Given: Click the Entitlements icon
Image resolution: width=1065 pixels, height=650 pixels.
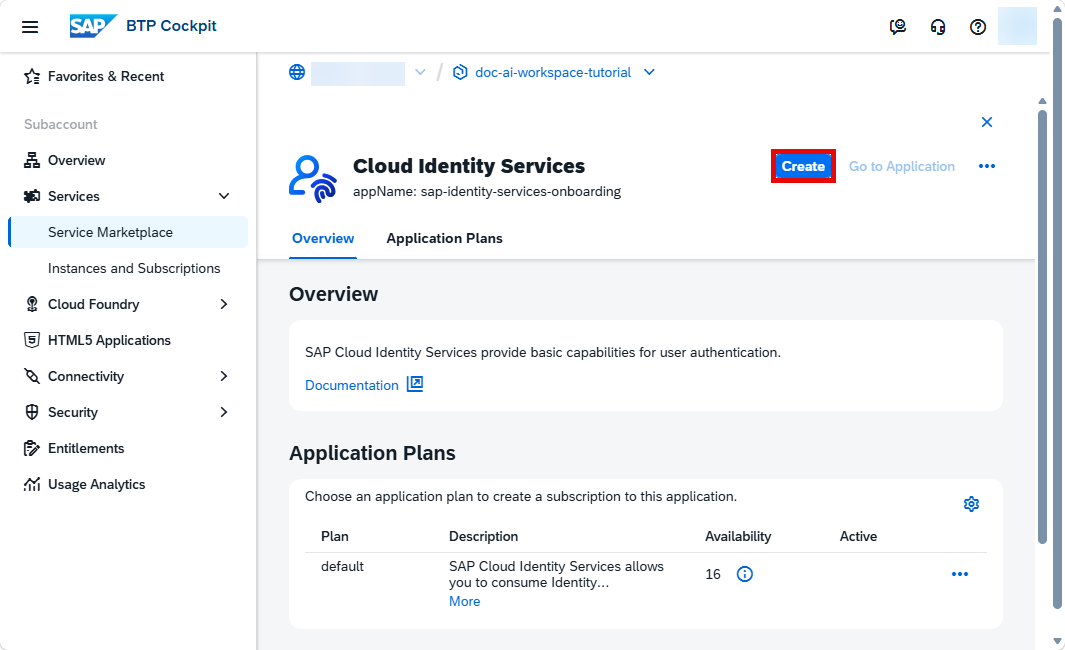Looking at the screenshot, I should [32, 448].
